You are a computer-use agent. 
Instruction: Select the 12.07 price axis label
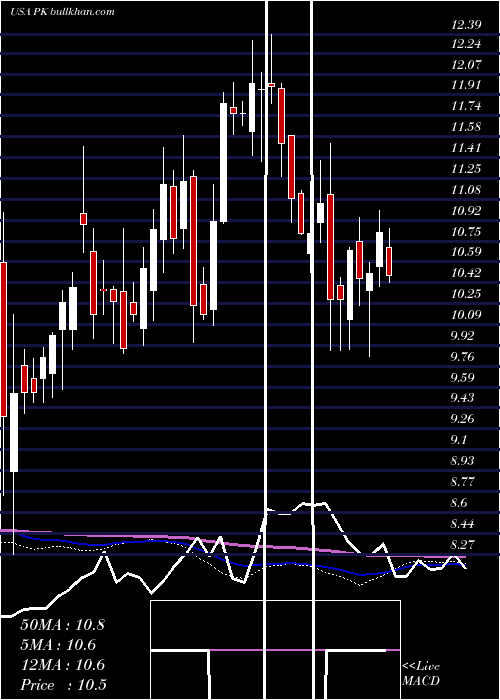(x=466, y=65)
